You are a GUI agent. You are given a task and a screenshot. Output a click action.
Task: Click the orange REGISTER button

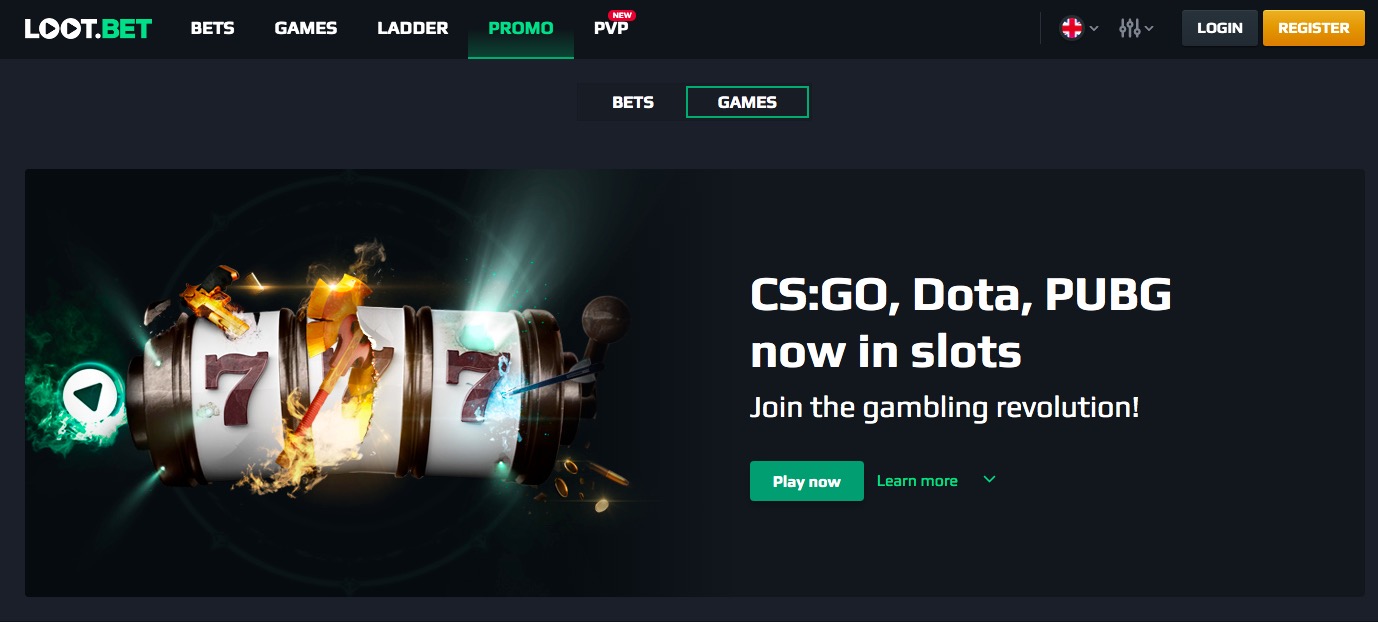(x=1314, y=28)
